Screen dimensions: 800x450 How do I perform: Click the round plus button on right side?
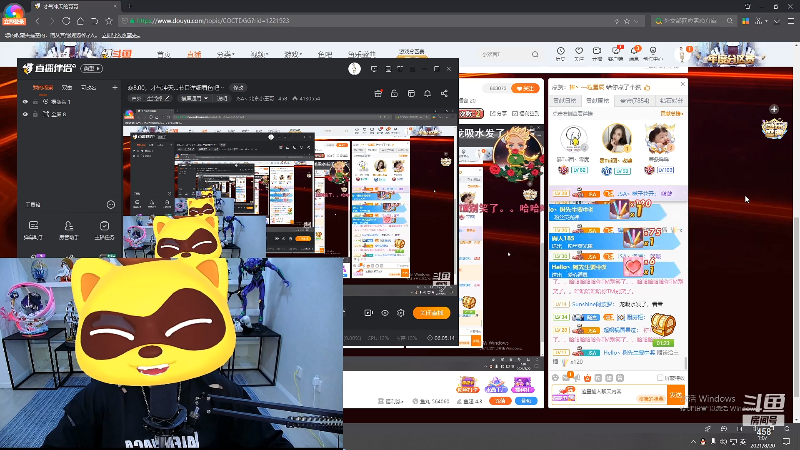click(774, 109)
